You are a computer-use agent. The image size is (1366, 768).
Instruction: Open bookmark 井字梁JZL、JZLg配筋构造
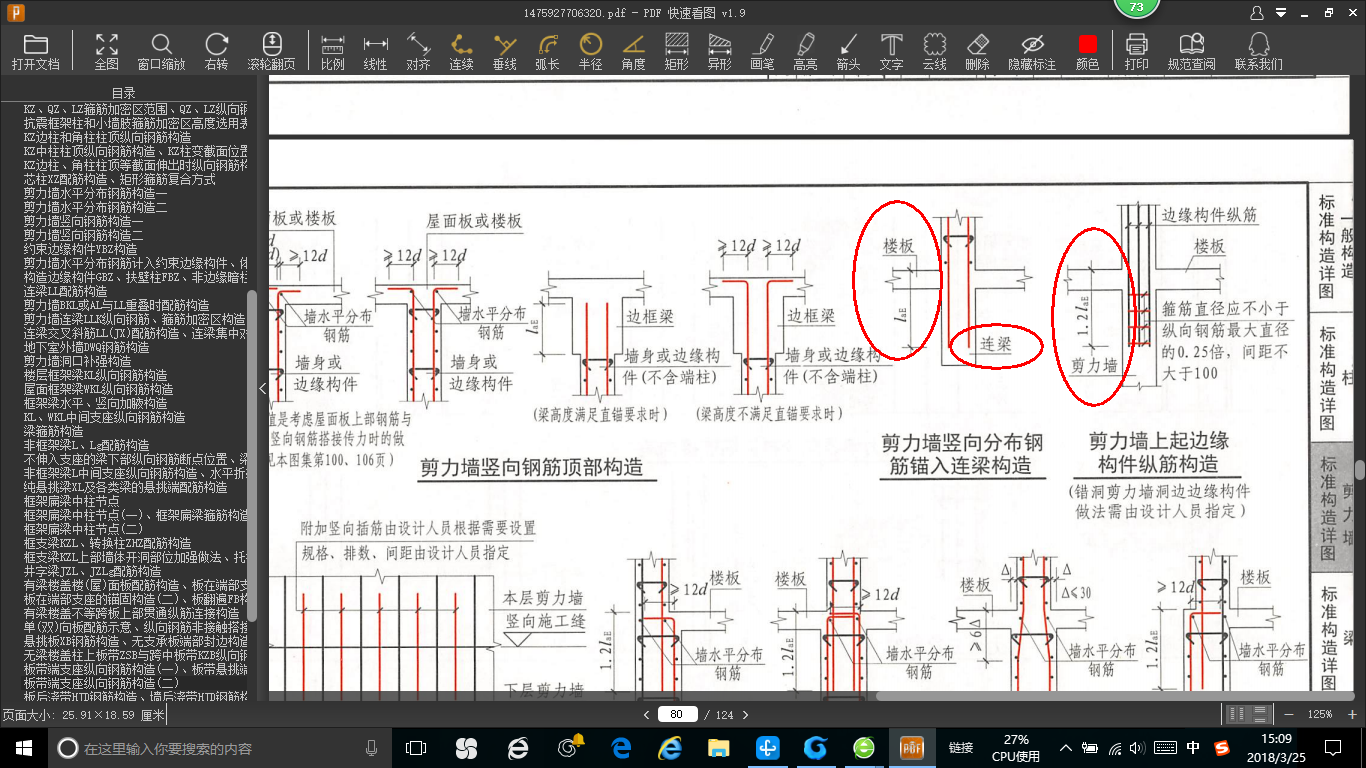point(92,570)
